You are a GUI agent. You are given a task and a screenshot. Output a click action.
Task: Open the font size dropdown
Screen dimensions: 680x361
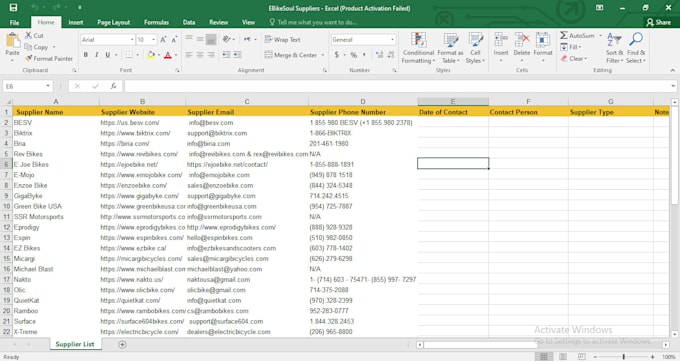click(x=154, y=39)
